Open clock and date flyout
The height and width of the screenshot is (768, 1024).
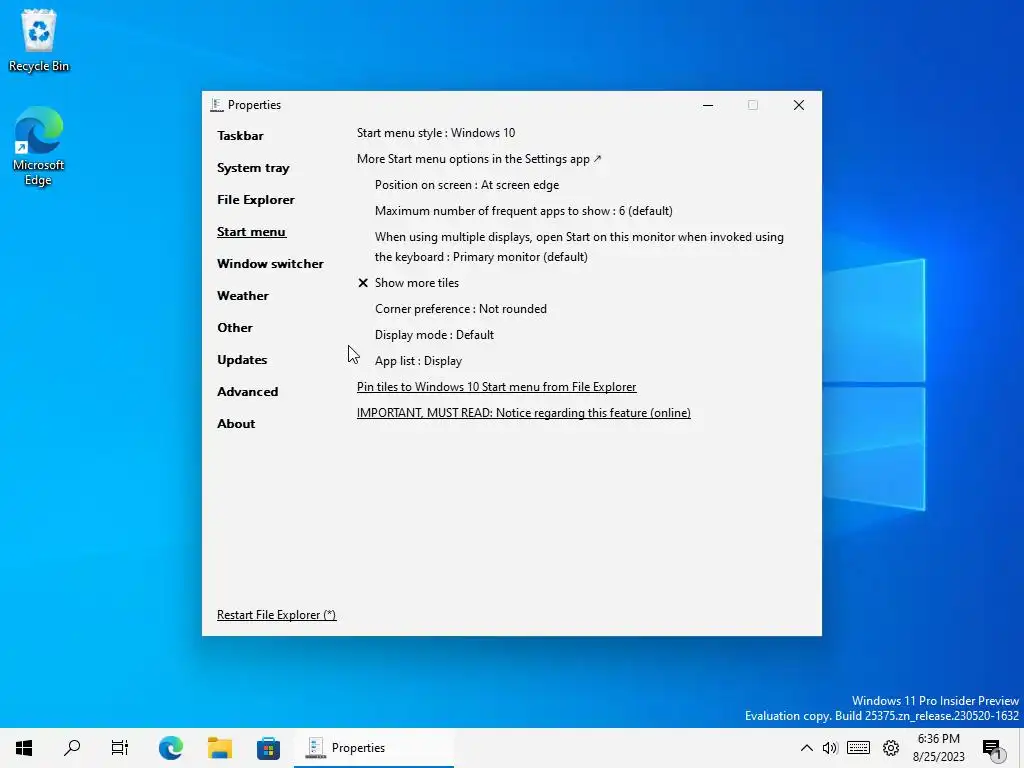[938, 748]
